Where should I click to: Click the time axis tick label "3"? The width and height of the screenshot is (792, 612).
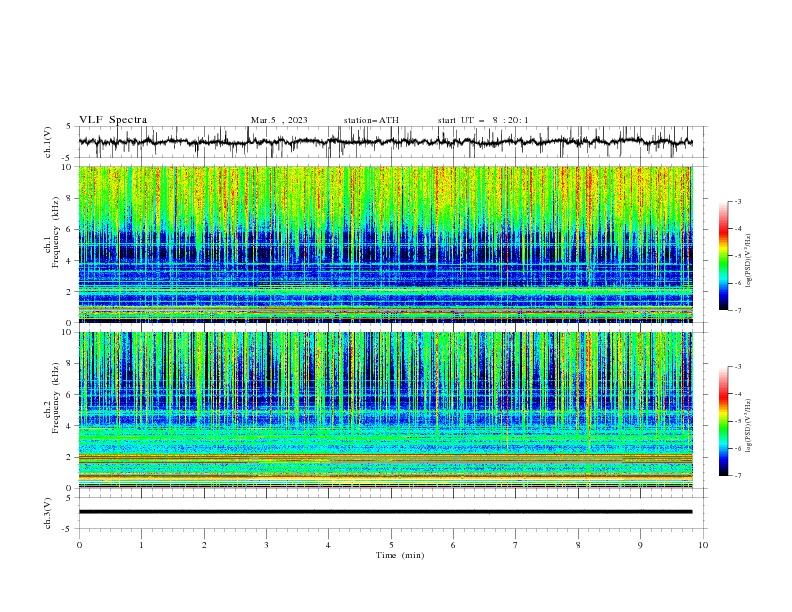coord(266,545)
